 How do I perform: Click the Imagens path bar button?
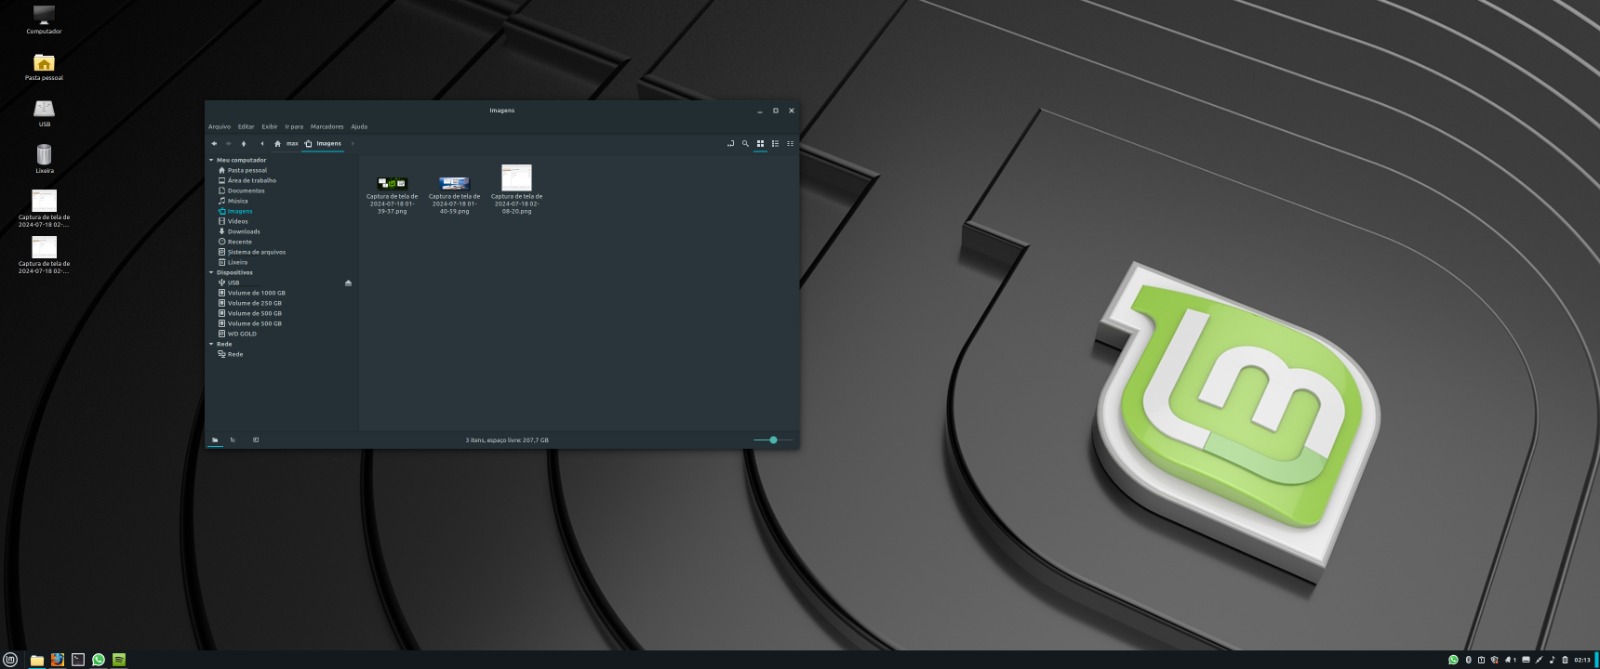coord(323,144)
